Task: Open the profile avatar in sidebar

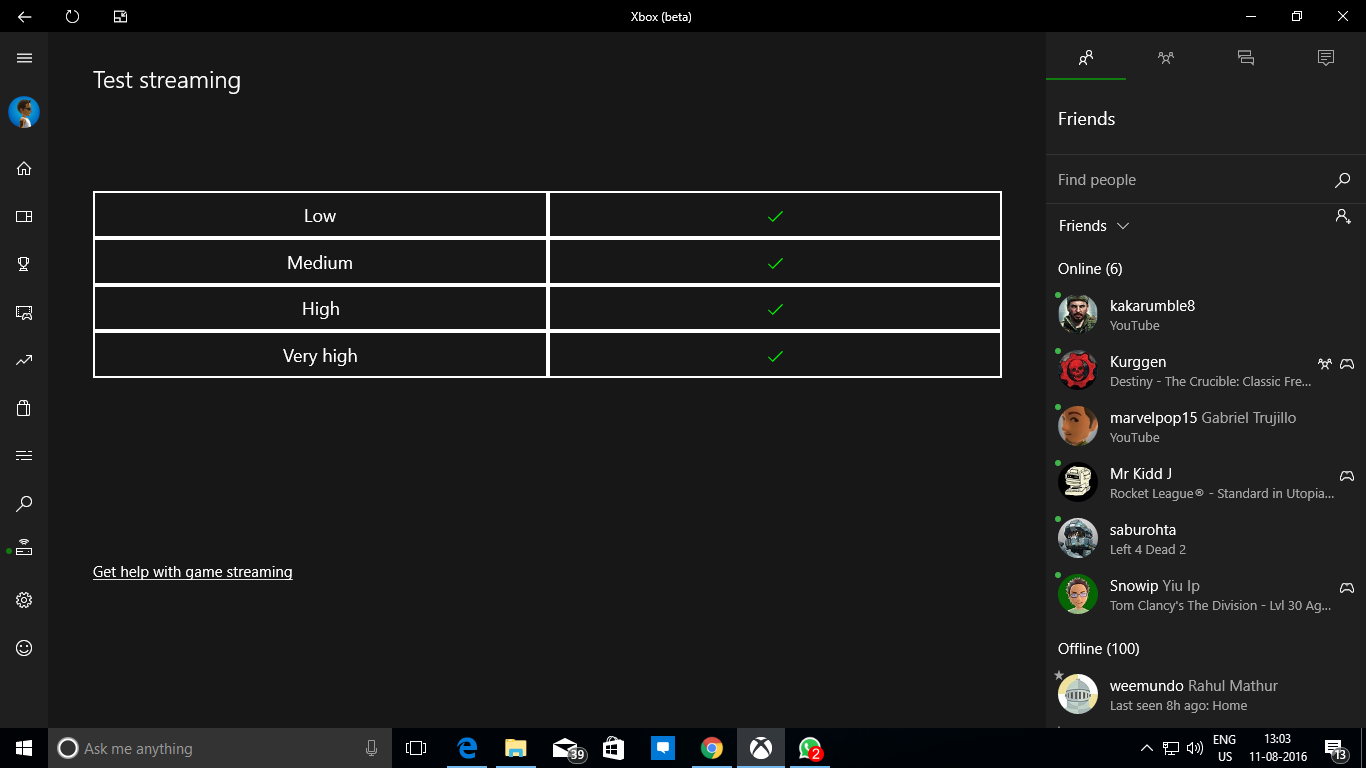Action: pos(24,112)
